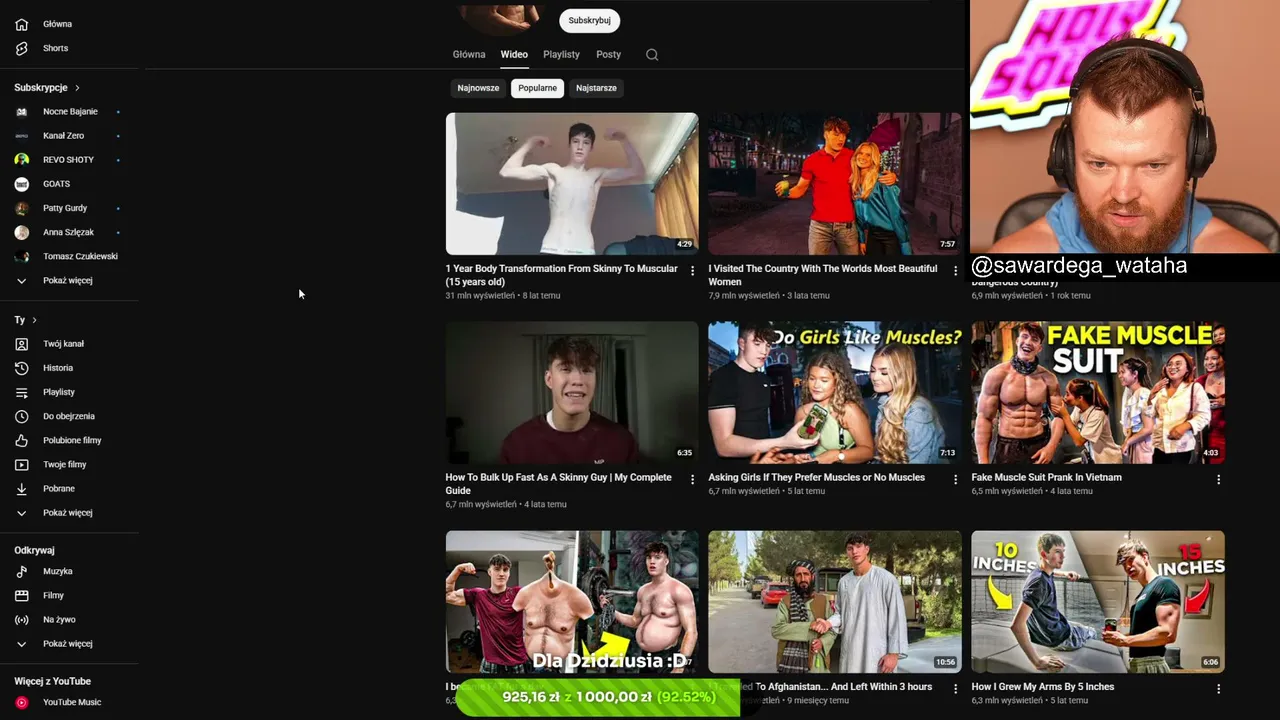
Task: Open Tomasz Czukiewski channel avatar
Action: (x=22, y=256)
